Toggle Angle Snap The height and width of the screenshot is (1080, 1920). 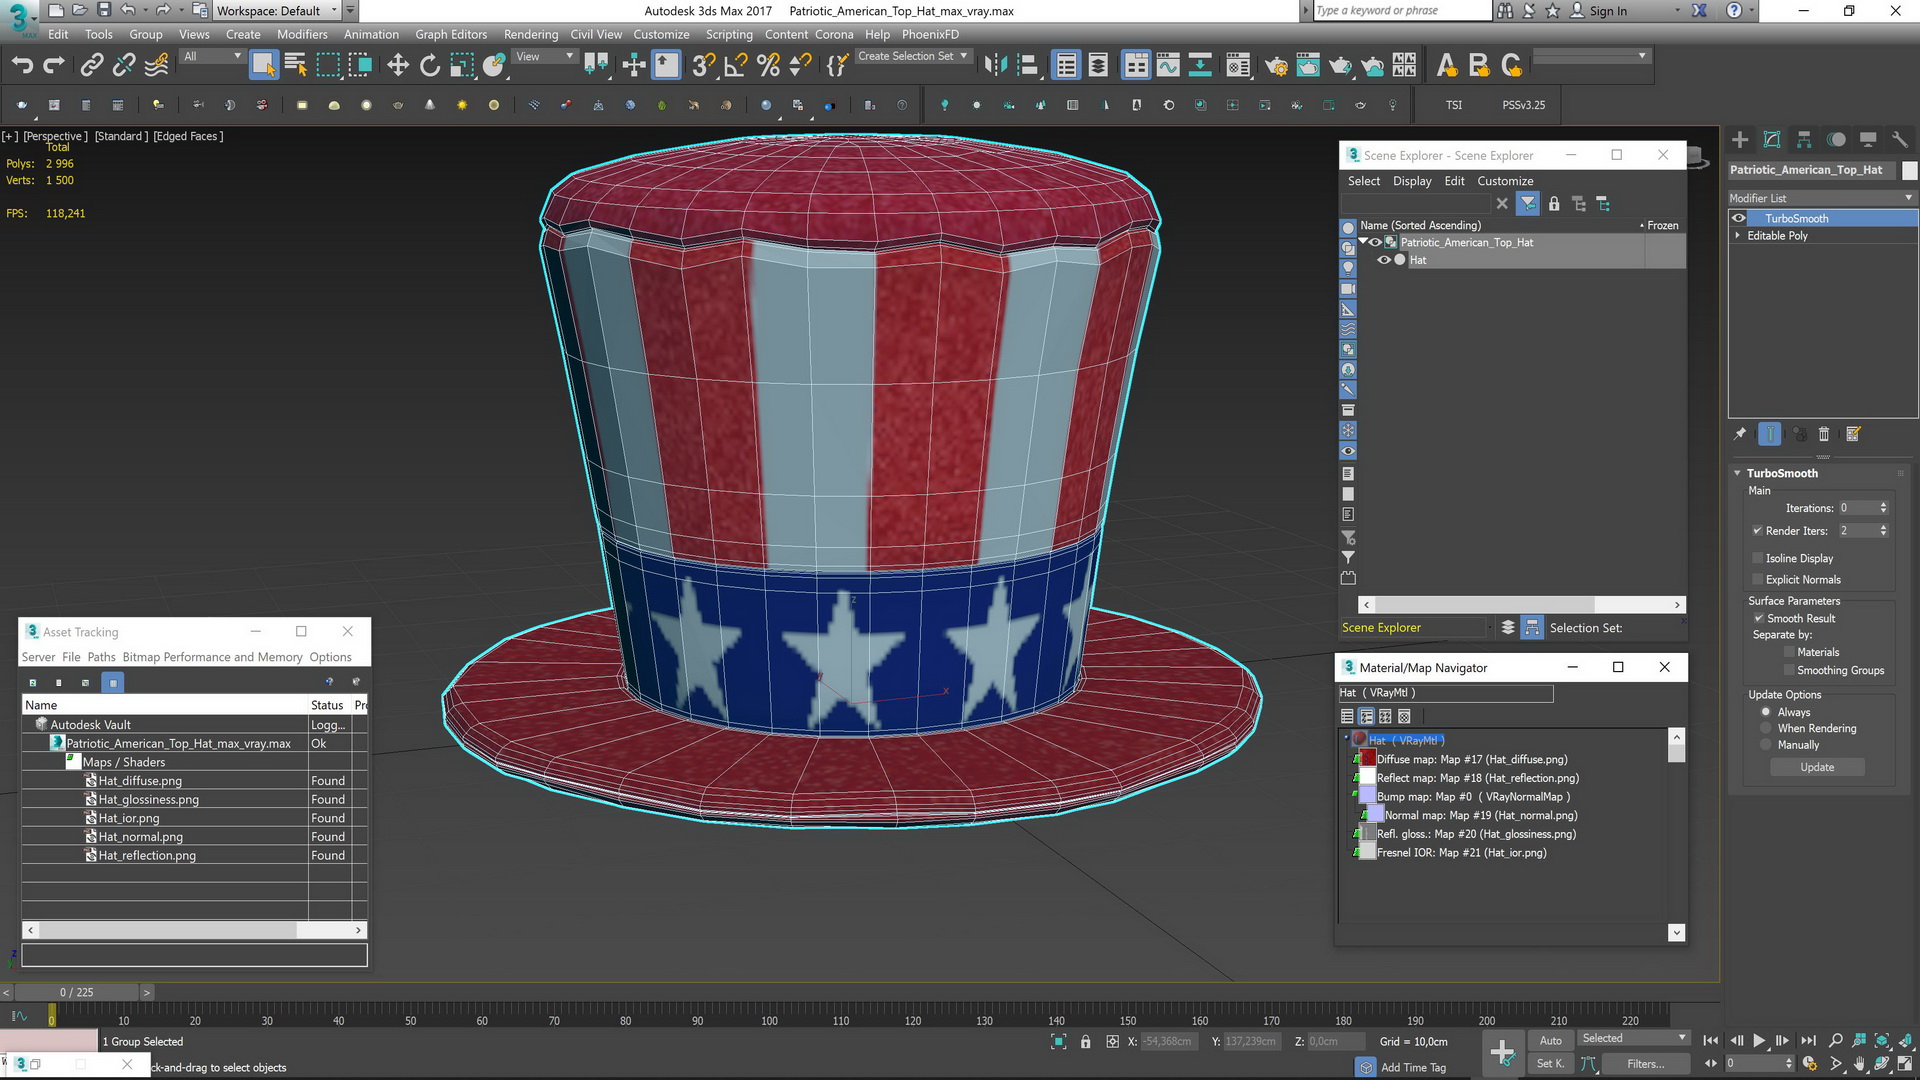point(735,66)
